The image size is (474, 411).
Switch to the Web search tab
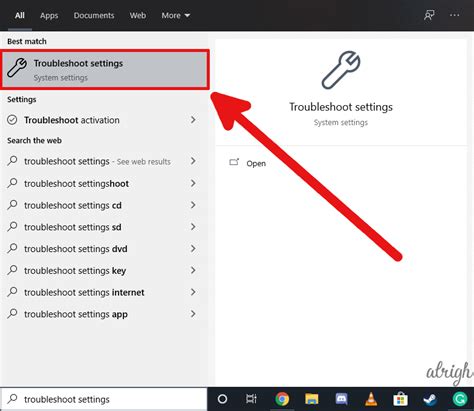138,15
